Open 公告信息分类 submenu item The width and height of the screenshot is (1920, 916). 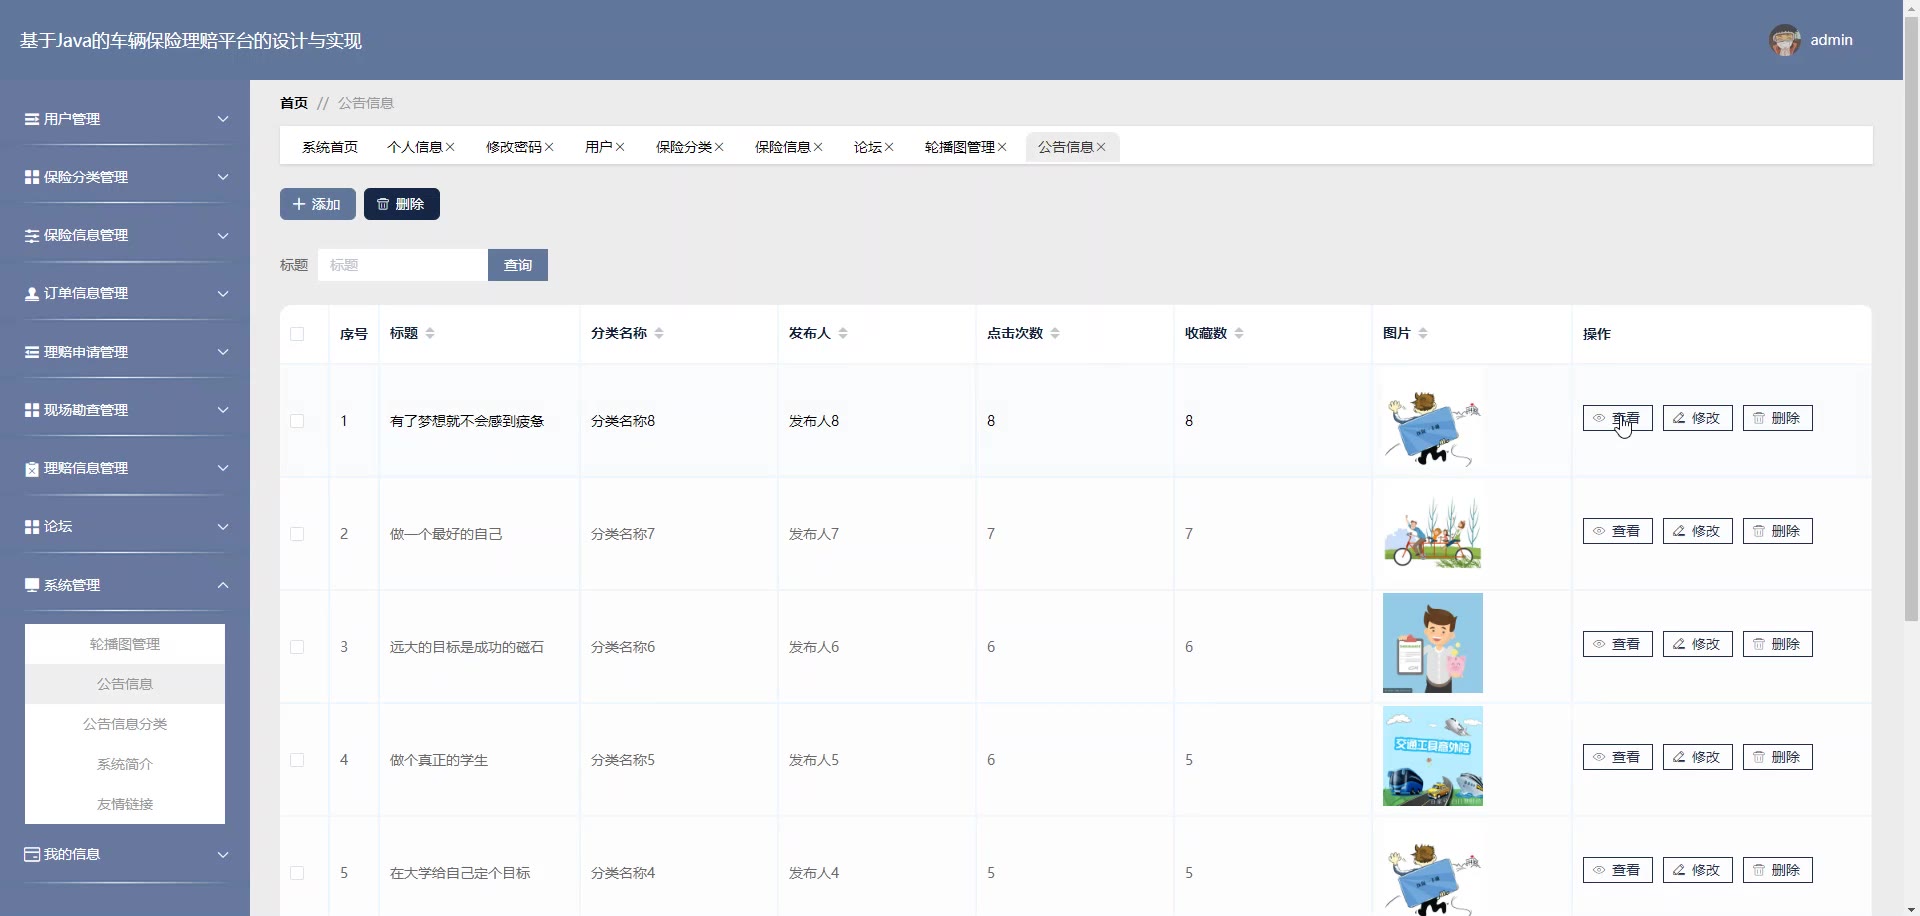[x=125, y=724]
